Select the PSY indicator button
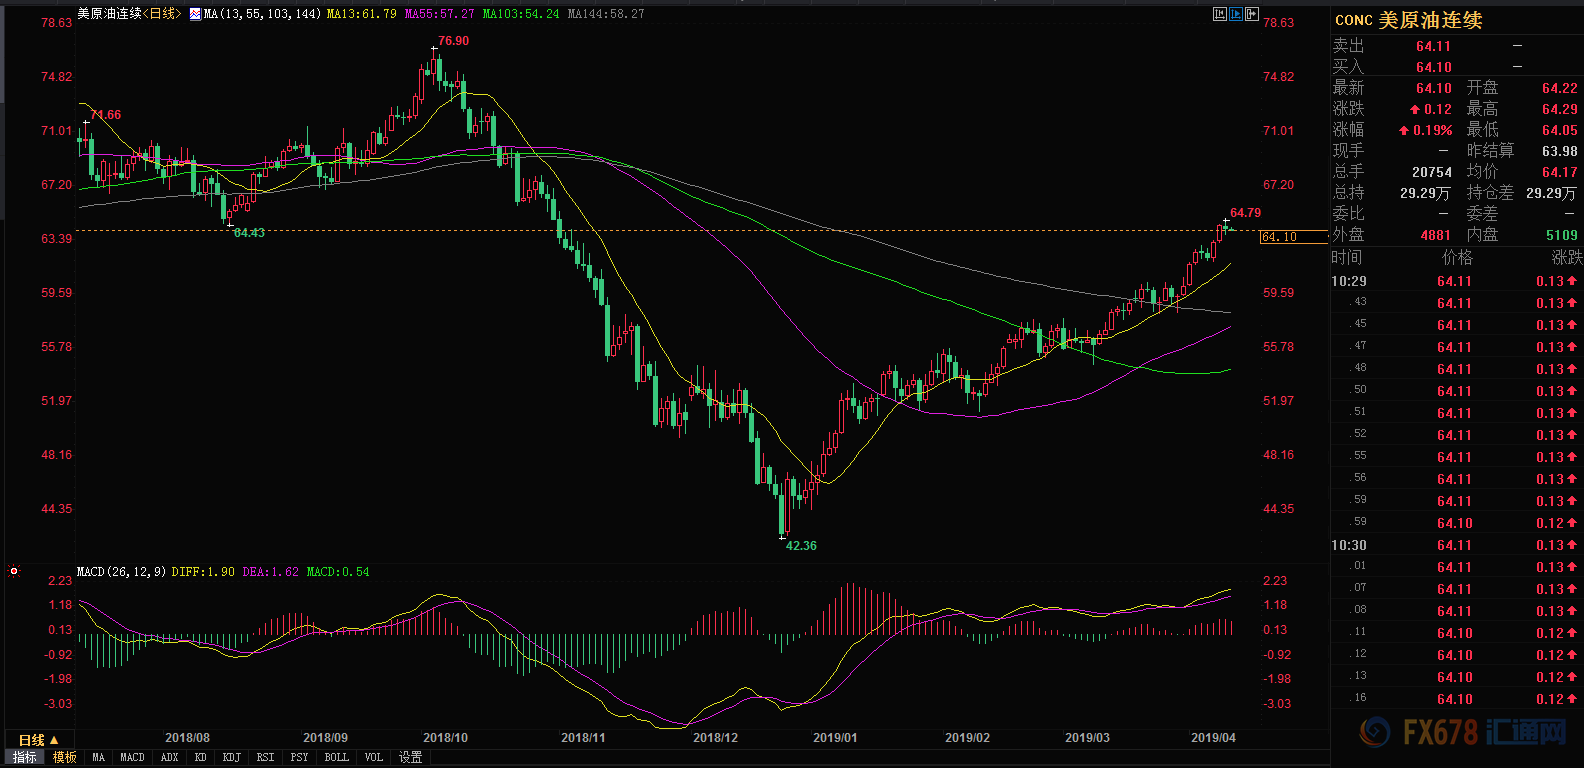 point(299,757)
